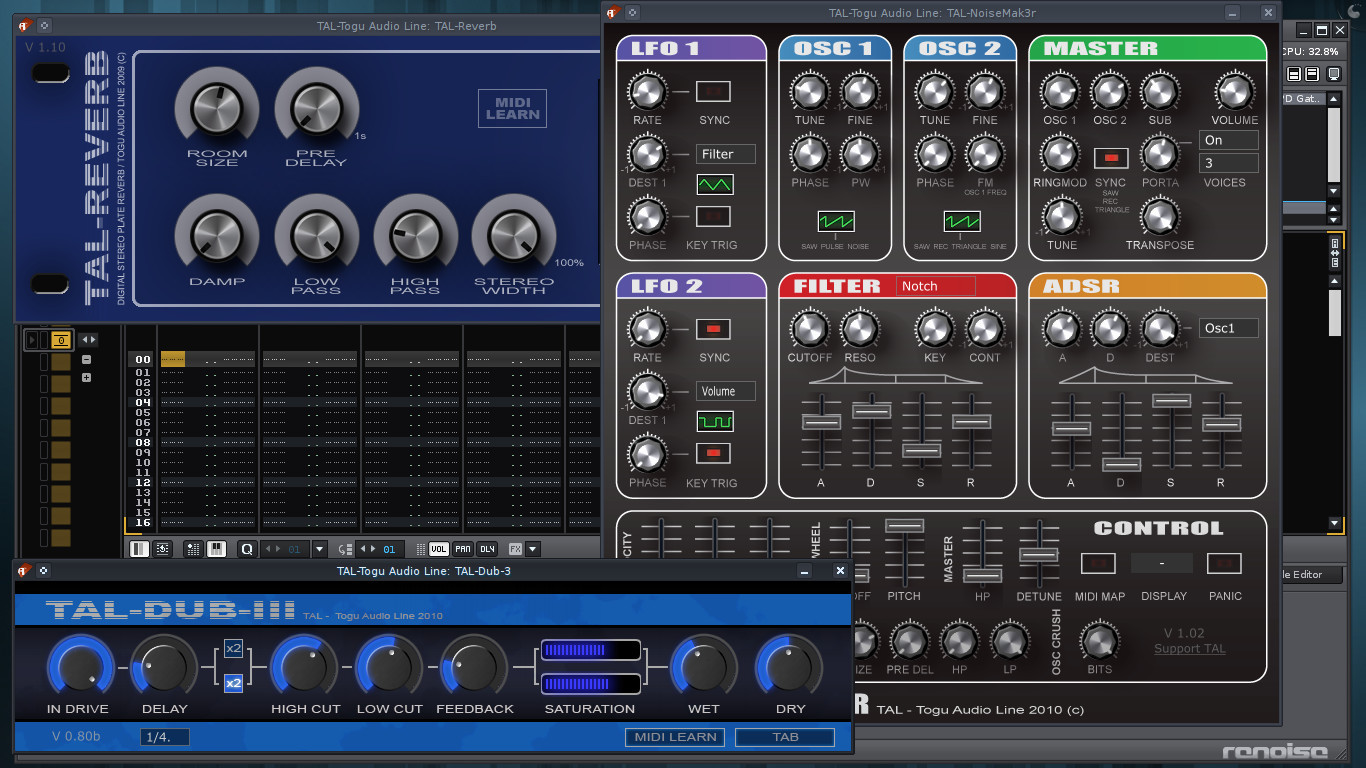Image resolution: width=1366 pixels, height=768 pixels.
Task: Click the pattern follow icon in Renoise toolbar
Action: click(140, 549)
